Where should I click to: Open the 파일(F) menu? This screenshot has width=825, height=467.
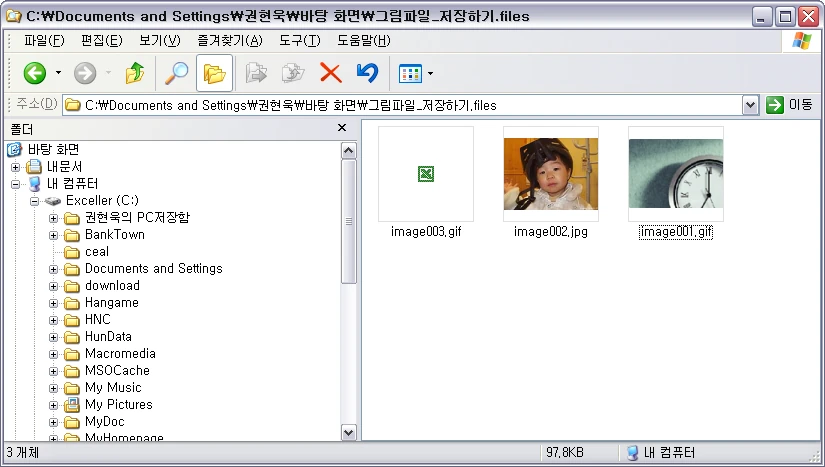pos(44,40)
